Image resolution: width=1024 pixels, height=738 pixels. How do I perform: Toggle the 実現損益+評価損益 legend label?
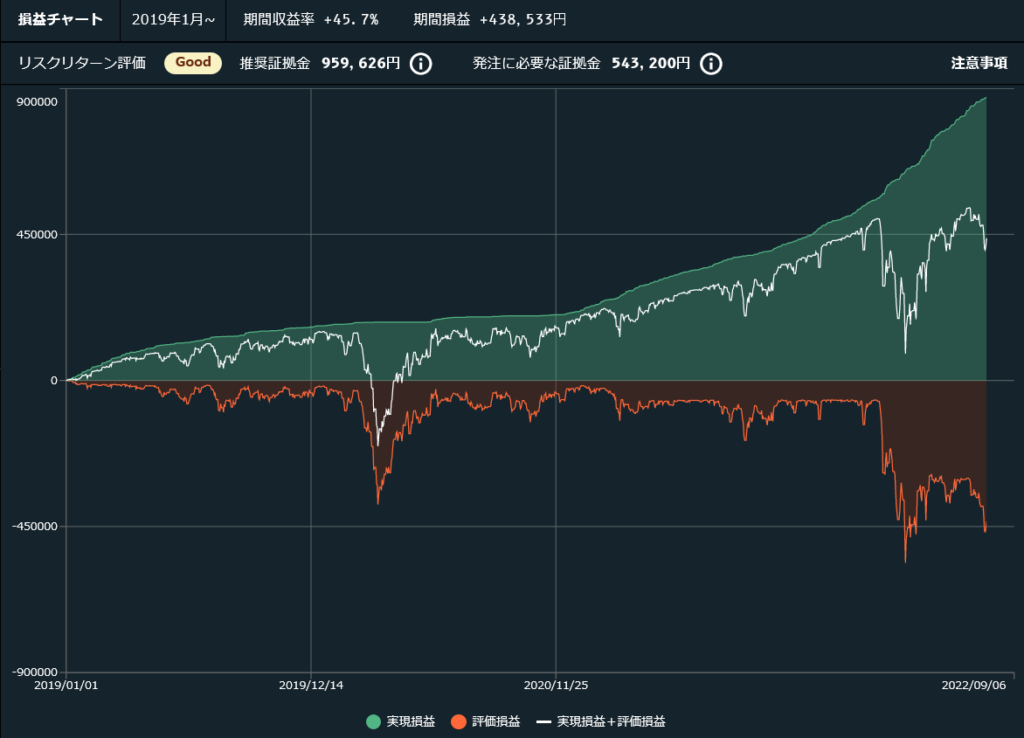611,721
